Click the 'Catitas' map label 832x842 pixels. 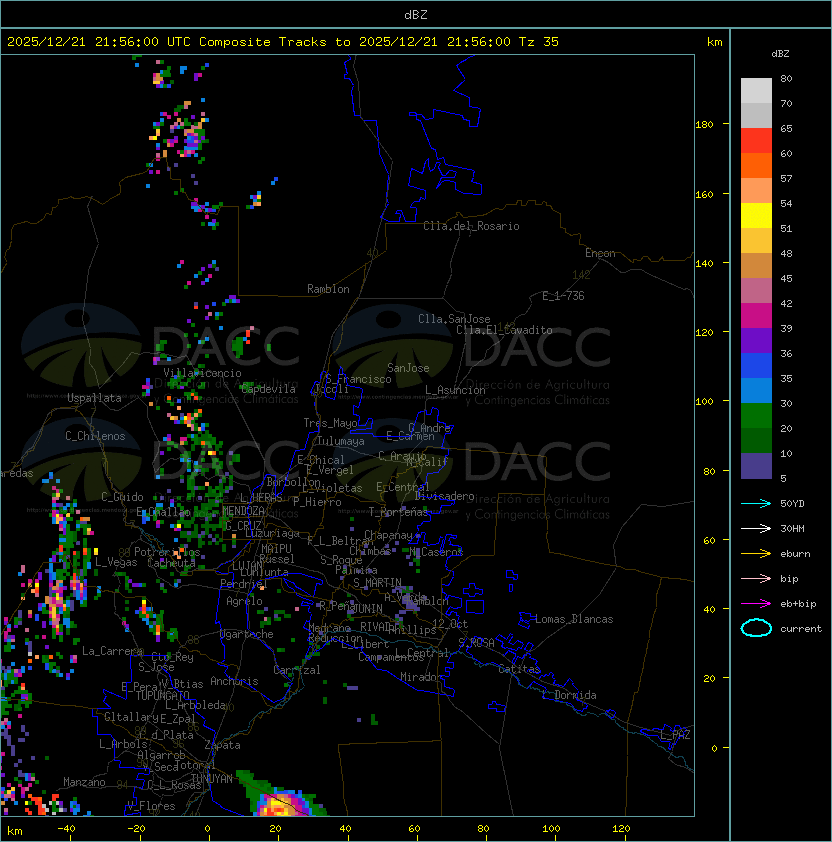point(519,669)
